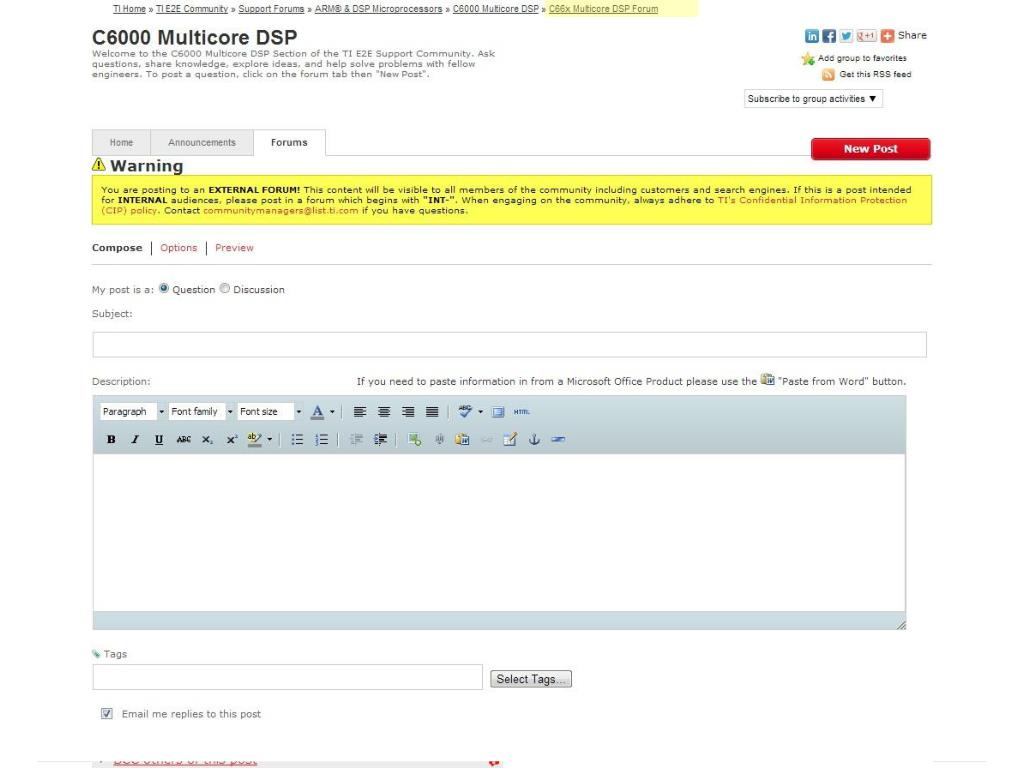Click the editor resize handle corner
1024x768 pixels.
901,625
